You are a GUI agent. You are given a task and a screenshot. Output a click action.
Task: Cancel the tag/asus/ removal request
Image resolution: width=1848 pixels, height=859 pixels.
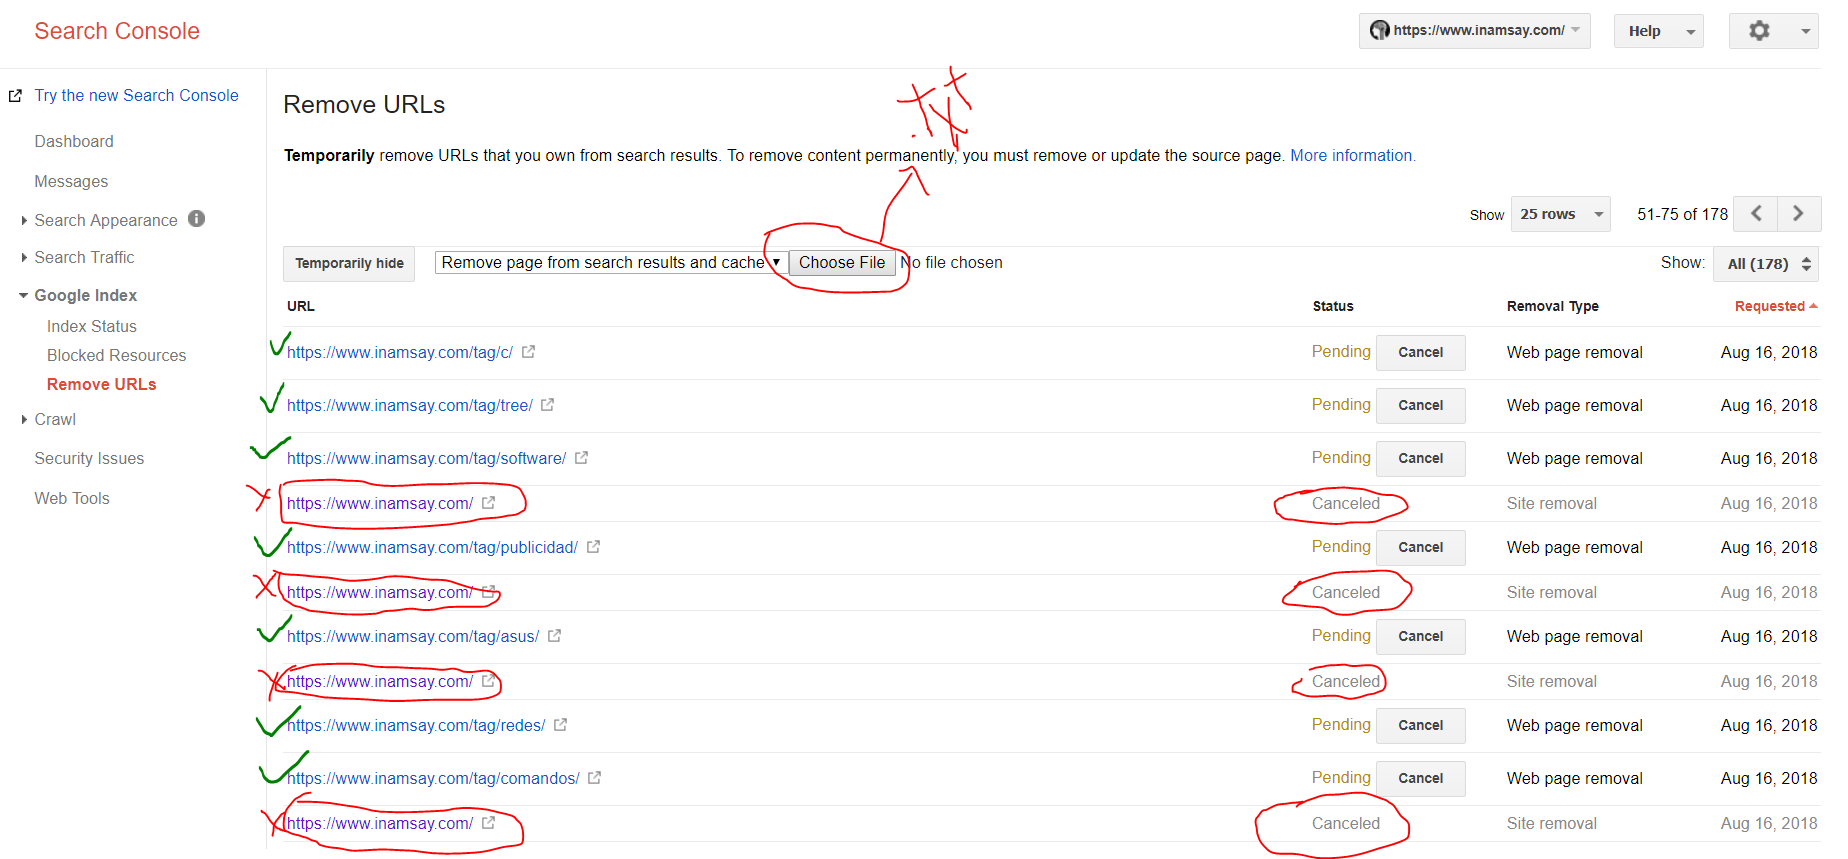(1420, 637)
